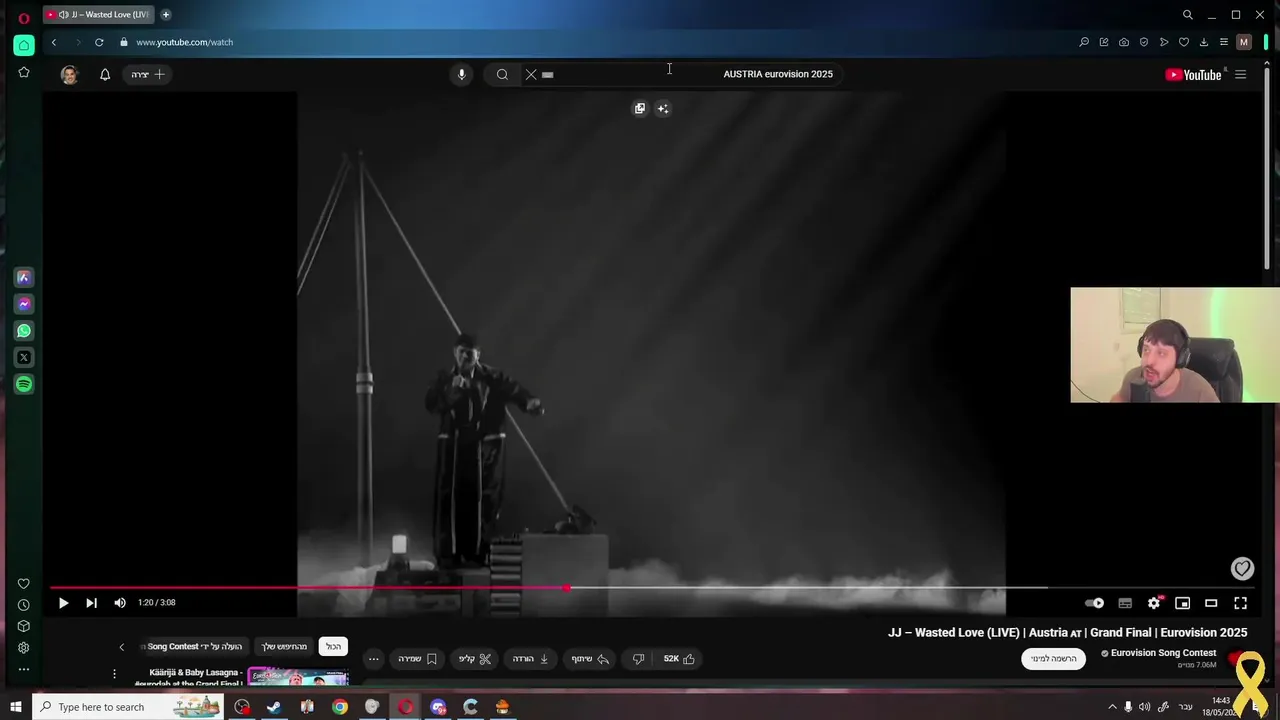The width and height of the screenshot is (1280, 720).
Task: Click the download video button
Action: [531, 659]
